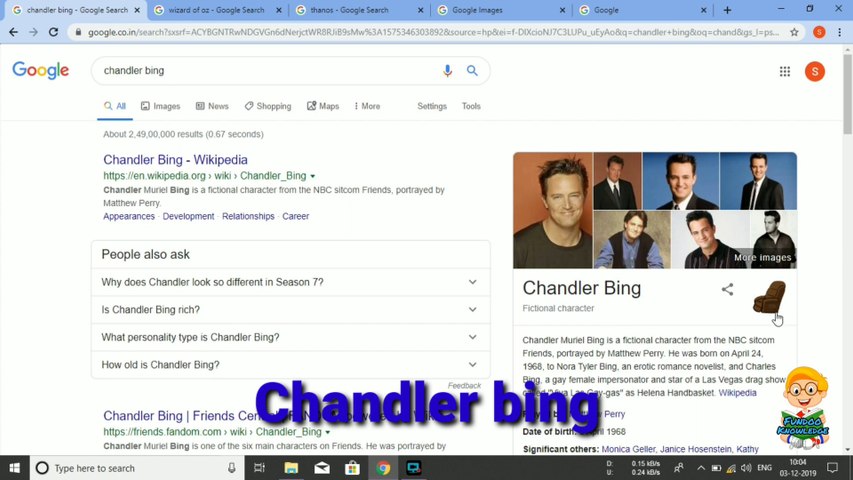Viewport: 853px width, 480px height.
Task: Open the Wikipedia result URL dropdown arrow
Action: [x=312, y=176]
